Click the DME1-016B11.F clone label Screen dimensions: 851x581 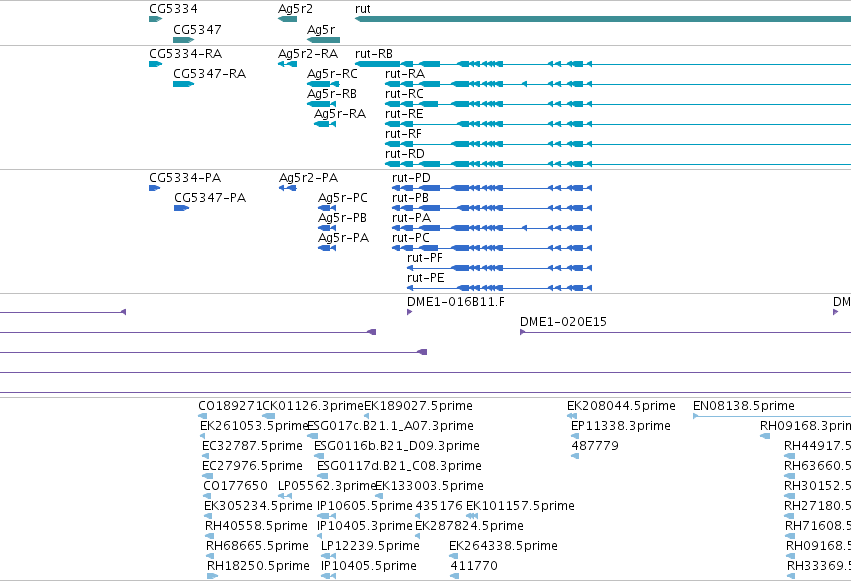coord(455,302)
